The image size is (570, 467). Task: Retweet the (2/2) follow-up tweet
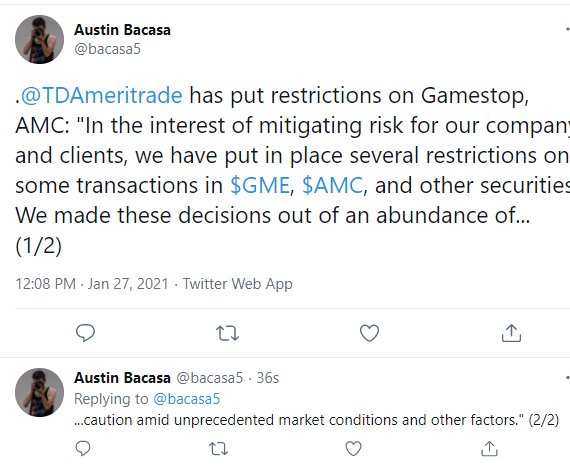(x=218, y=449)
